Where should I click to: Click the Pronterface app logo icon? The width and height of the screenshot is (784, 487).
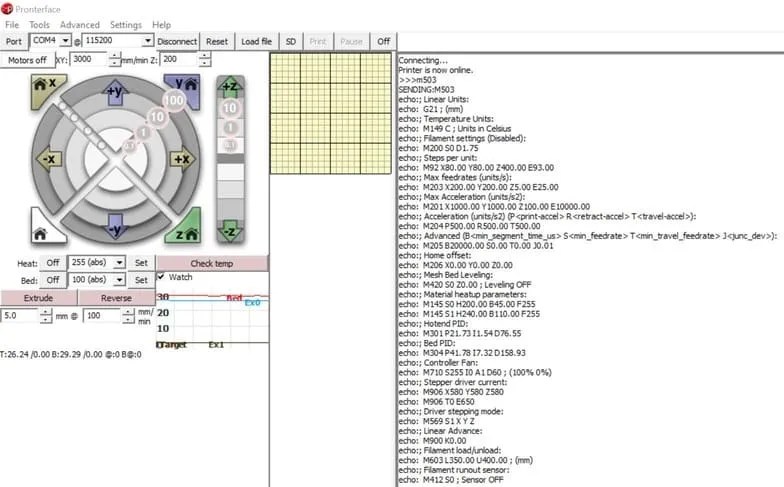[x=7, y=8]
